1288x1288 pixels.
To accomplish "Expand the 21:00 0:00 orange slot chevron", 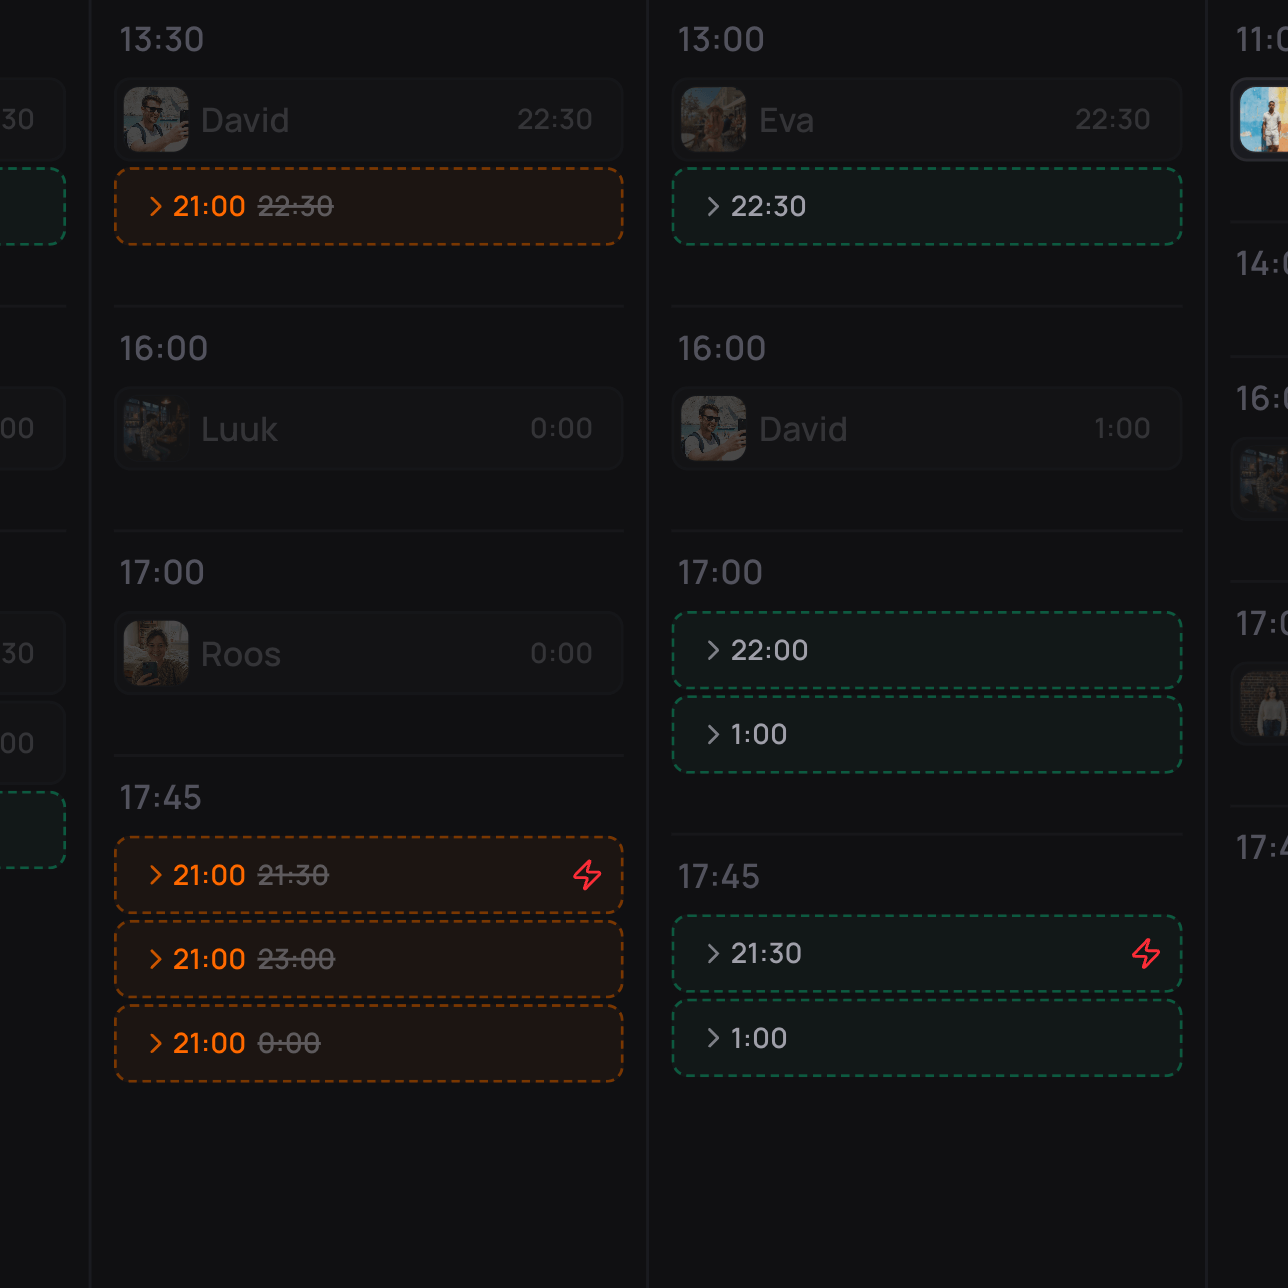I will 155,1044.
